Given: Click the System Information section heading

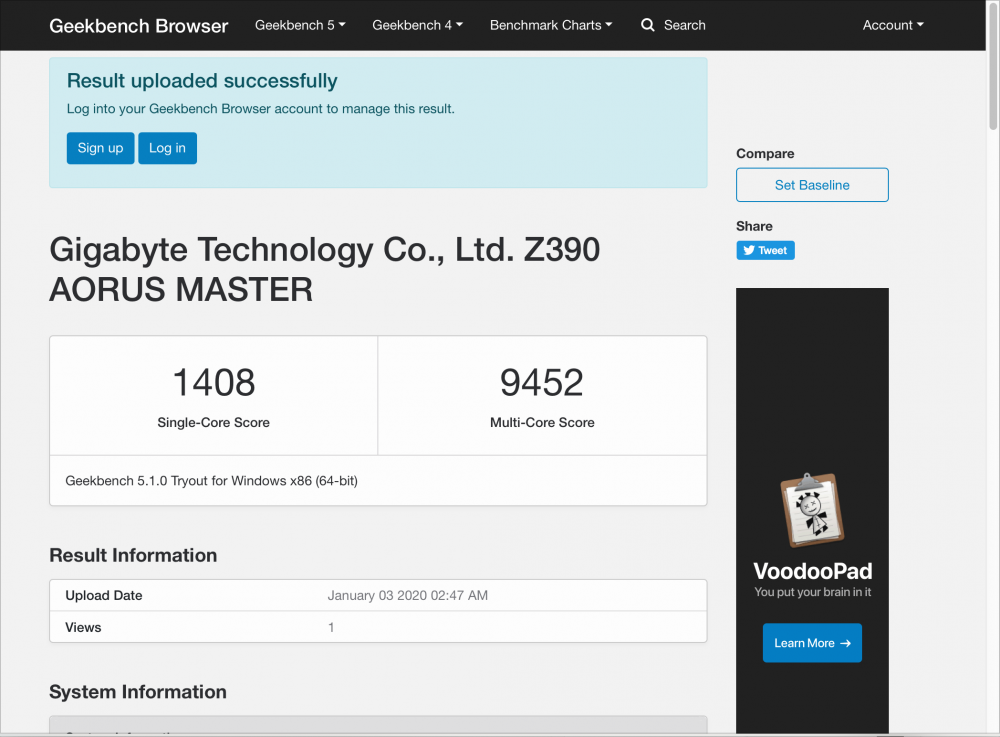Looking at the screenshot, I should coord(138,692).
